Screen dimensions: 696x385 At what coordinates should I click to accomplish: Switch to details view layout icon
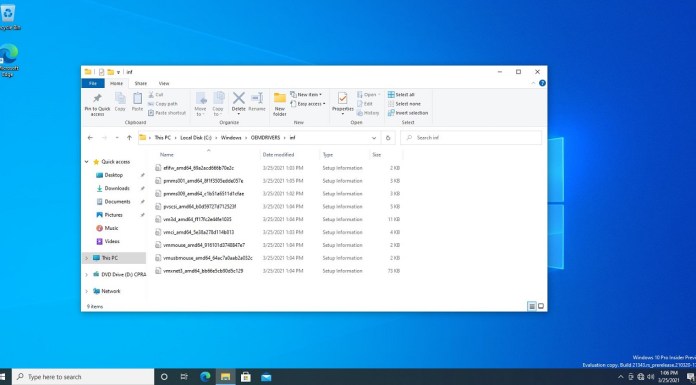pyautogui.click(x=532, y=306)
